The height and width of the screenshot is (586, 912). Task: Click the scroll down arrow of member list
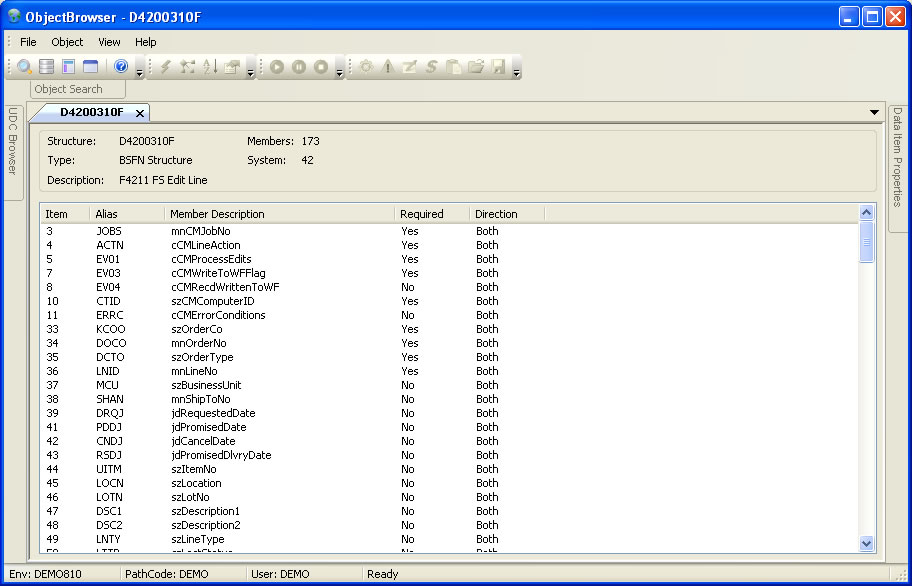point(867,543)
